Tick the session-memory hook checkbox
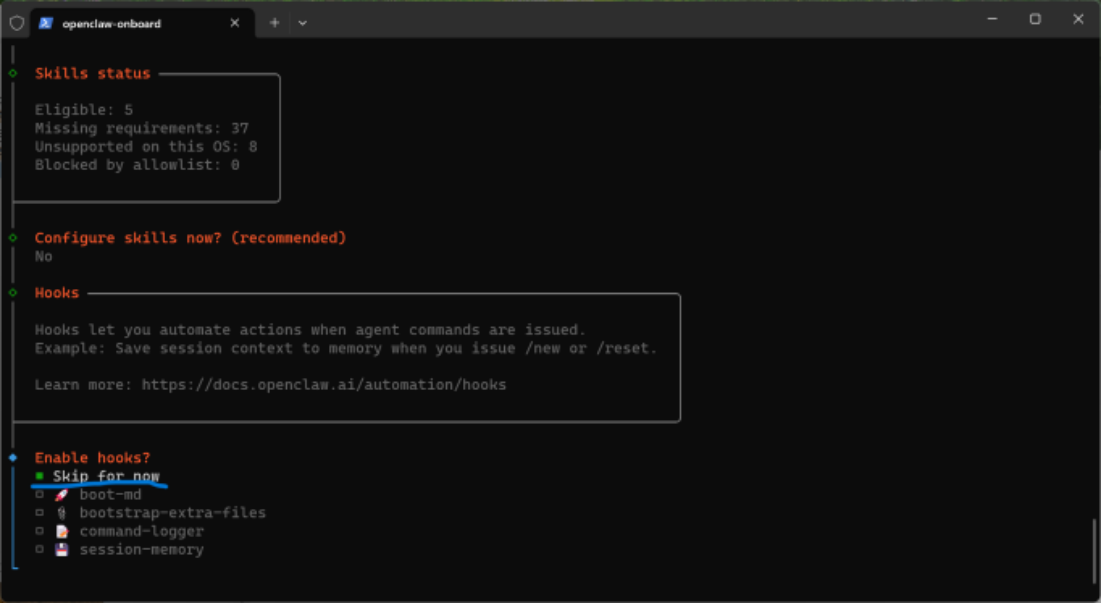Image resolution: width=1101 pixels, height=603 pixels. (40, 549)
